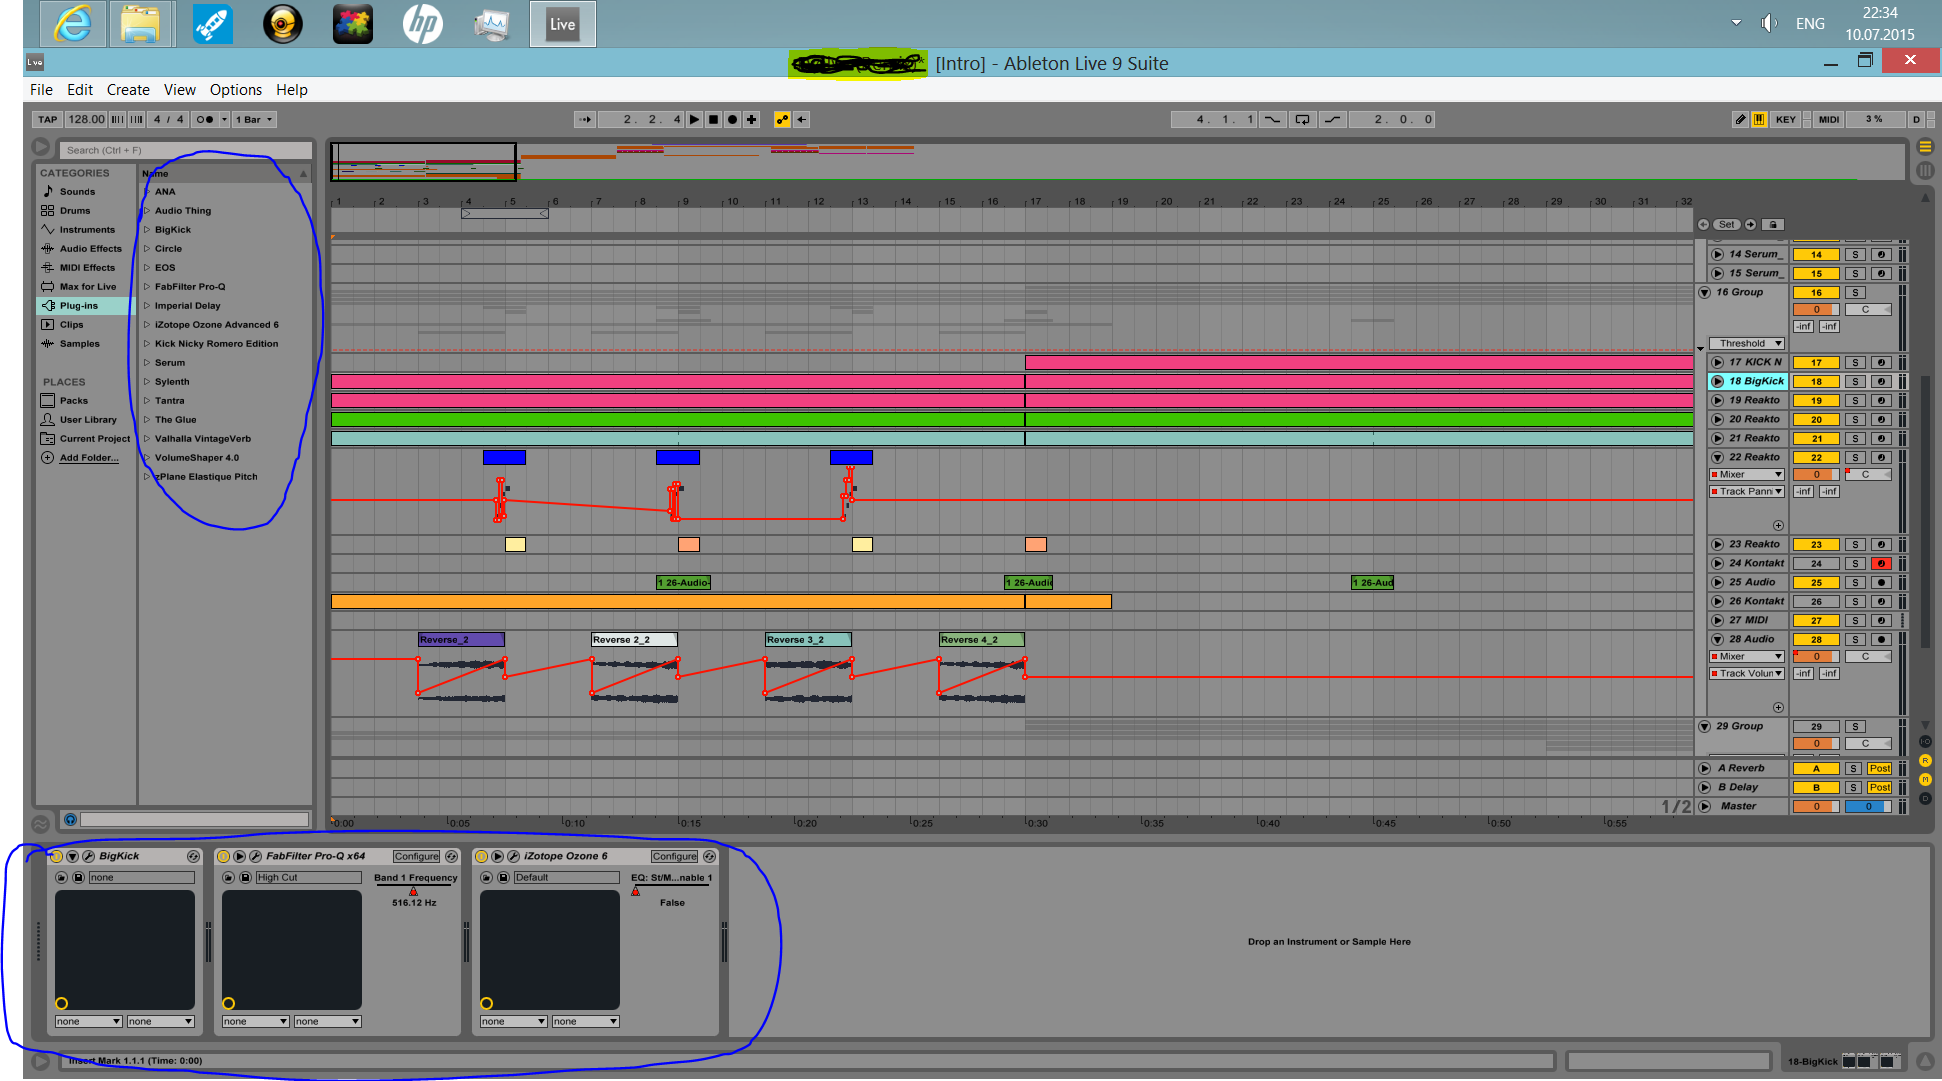Open the quantization 1 Bar dropdown
The image size is (1942, 1081).
tap(254, 119)
